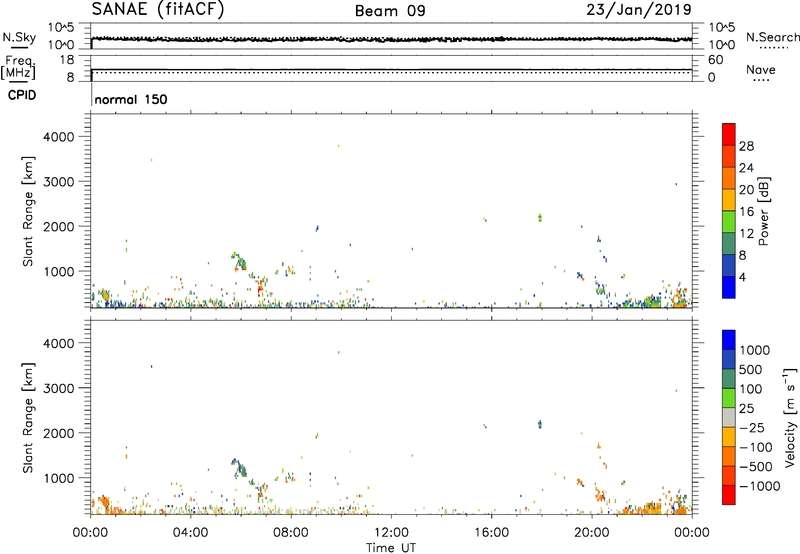Click the 2000 km tick in velocity panel
This screenshot has height=554, width=800.
tap(59, 433)
